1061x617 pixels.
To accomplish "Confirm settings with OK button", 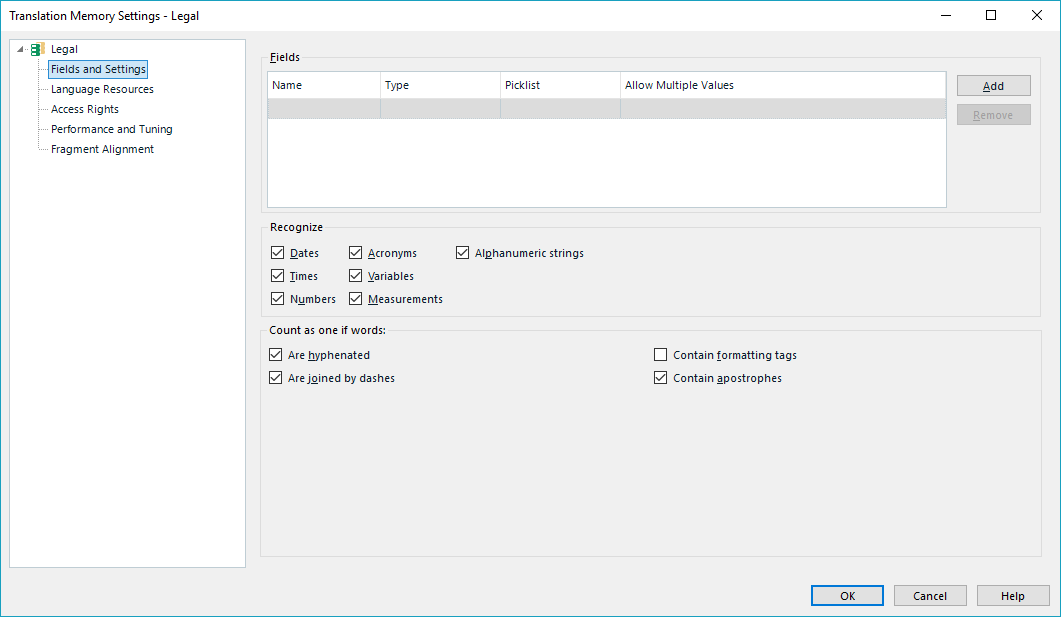I will click(x=847, y=595).
